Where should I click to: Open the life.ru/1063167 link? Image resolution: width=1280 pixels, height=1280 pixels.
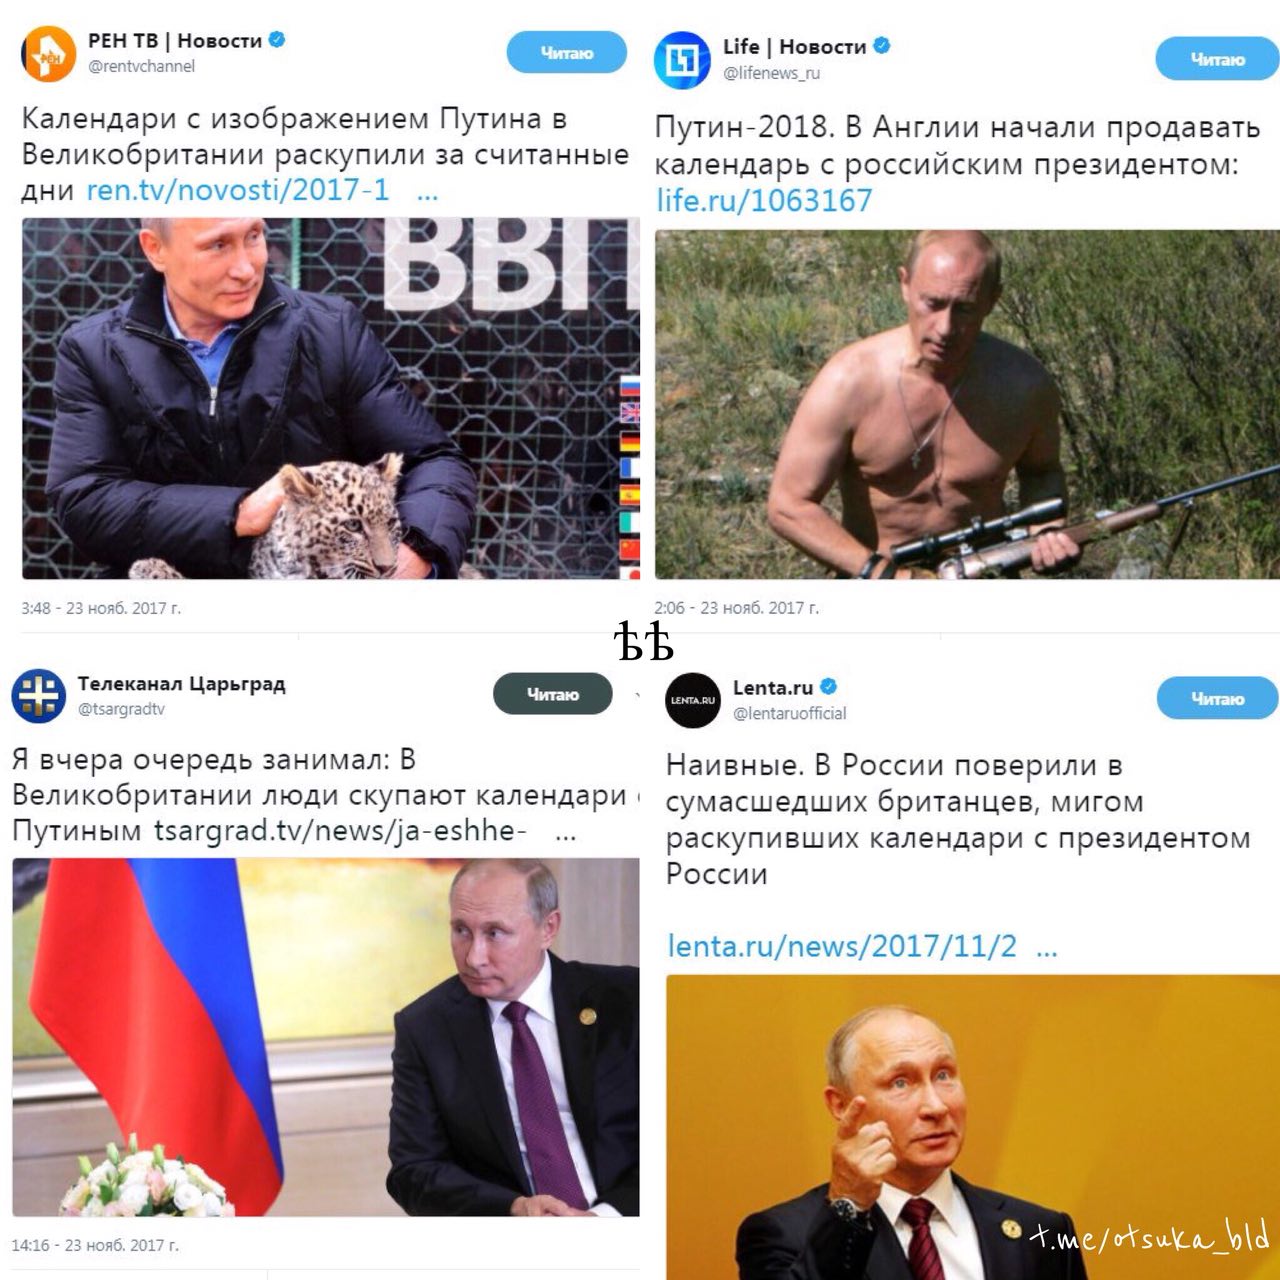(764, 200)
